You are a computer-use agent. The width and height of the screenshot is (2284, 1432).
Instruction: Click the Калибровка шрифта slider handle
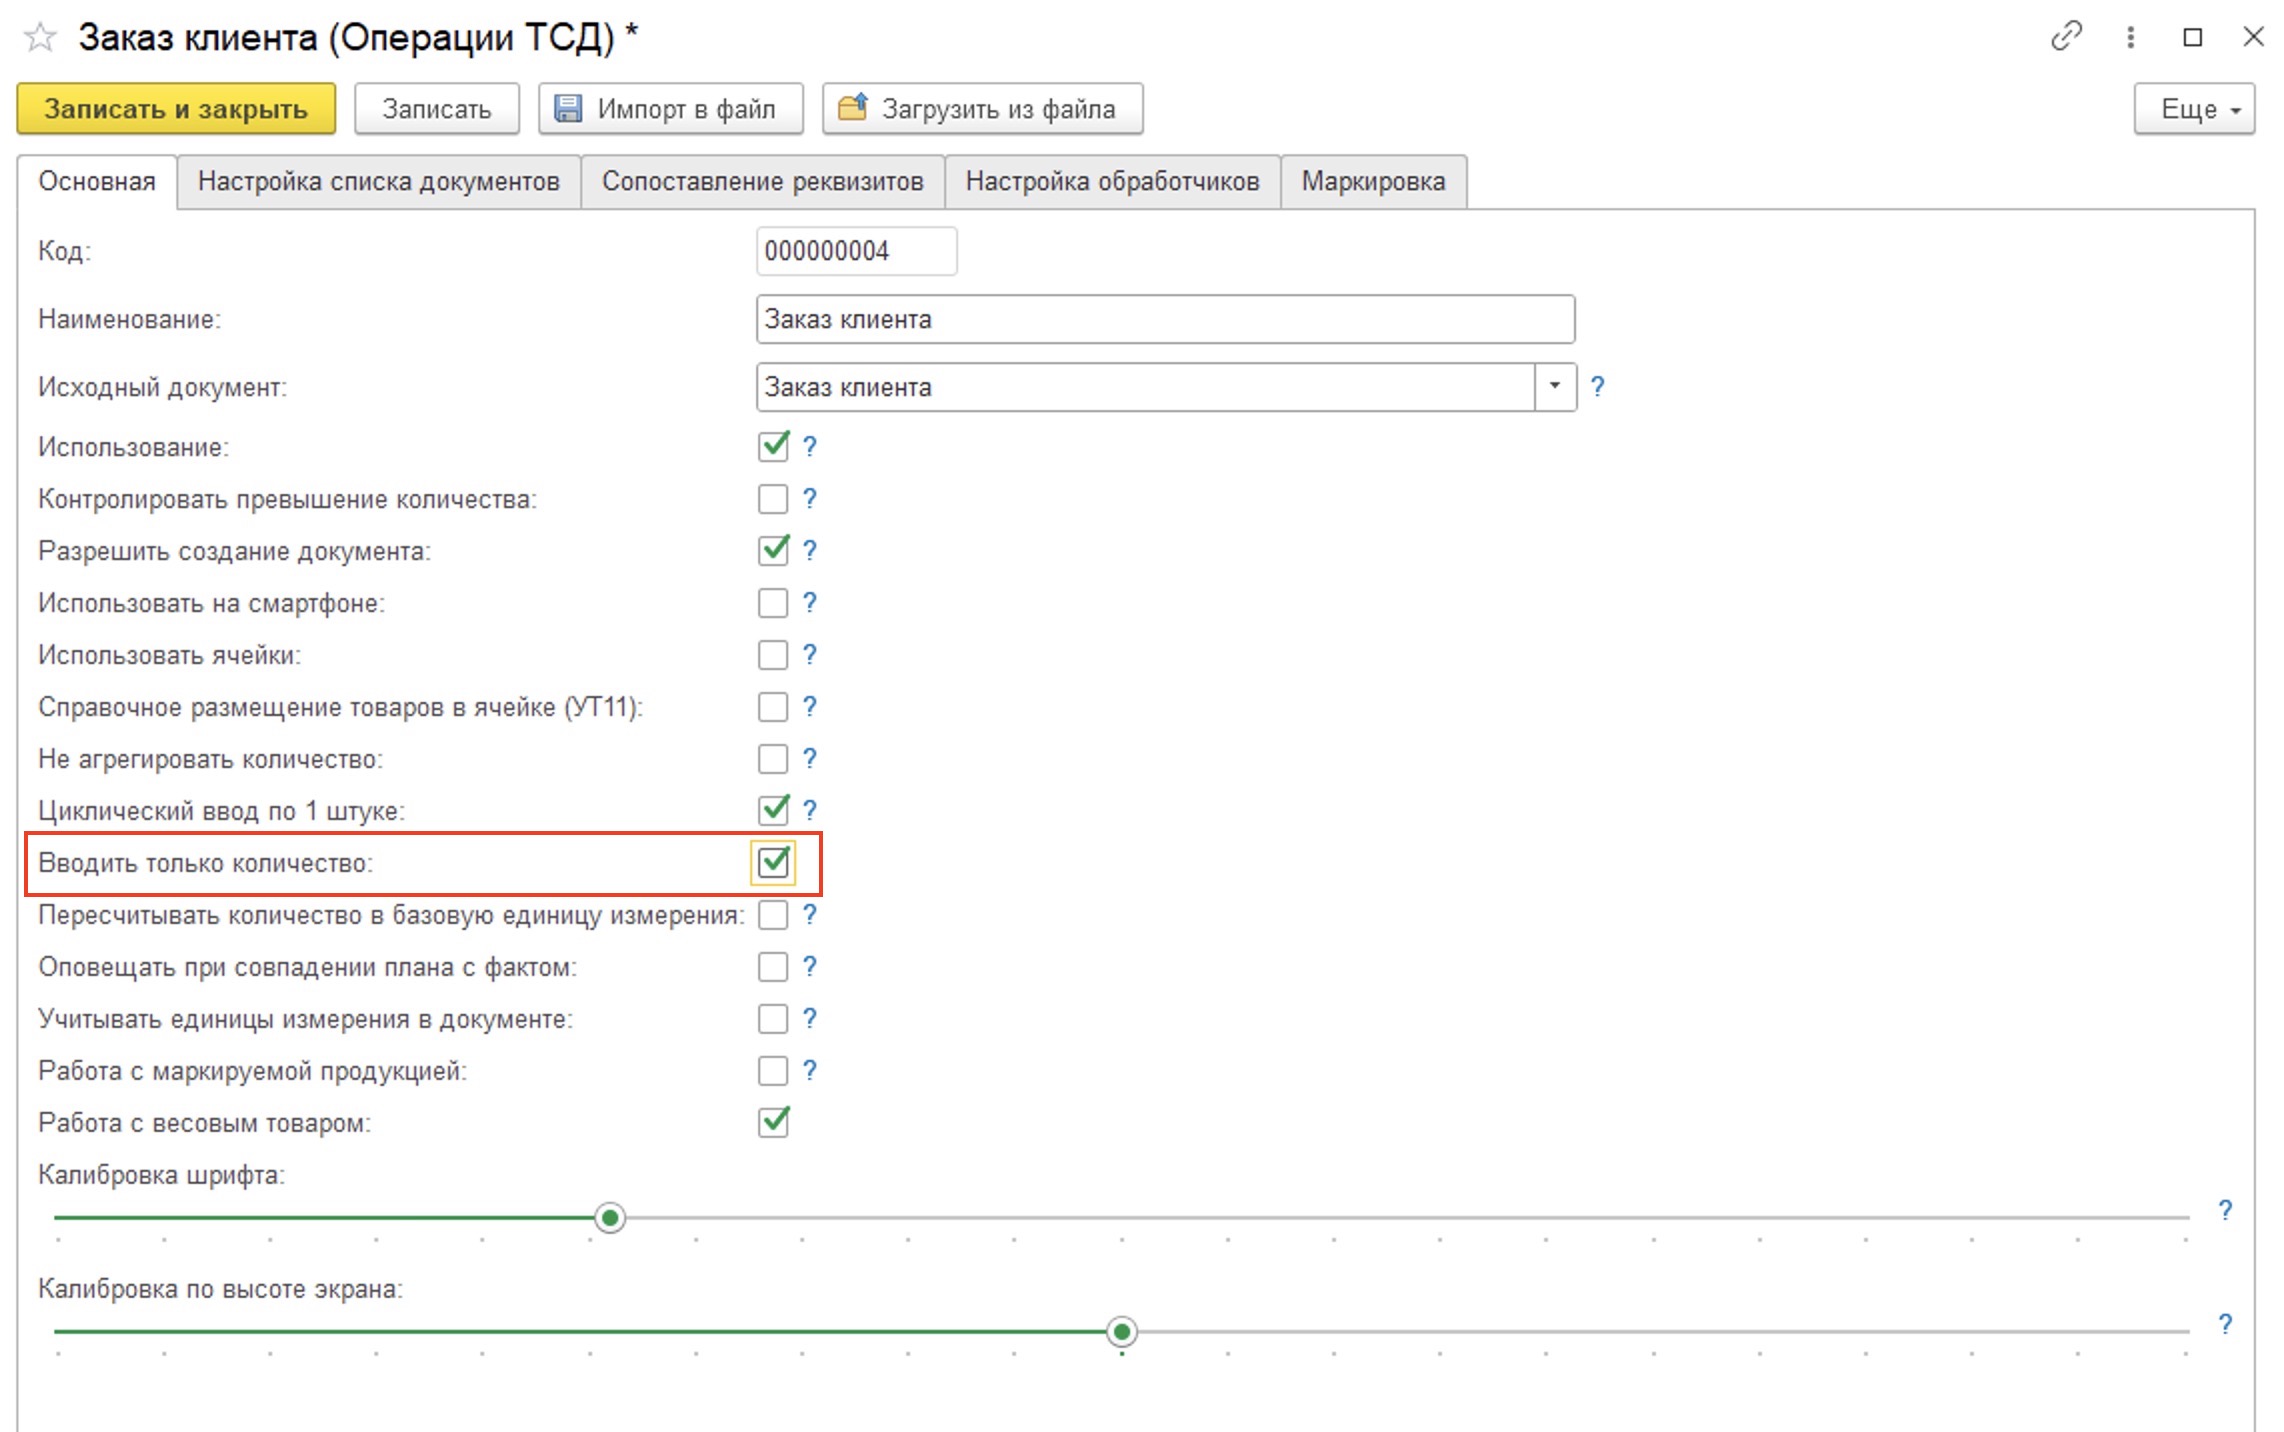click(610, 1218)
